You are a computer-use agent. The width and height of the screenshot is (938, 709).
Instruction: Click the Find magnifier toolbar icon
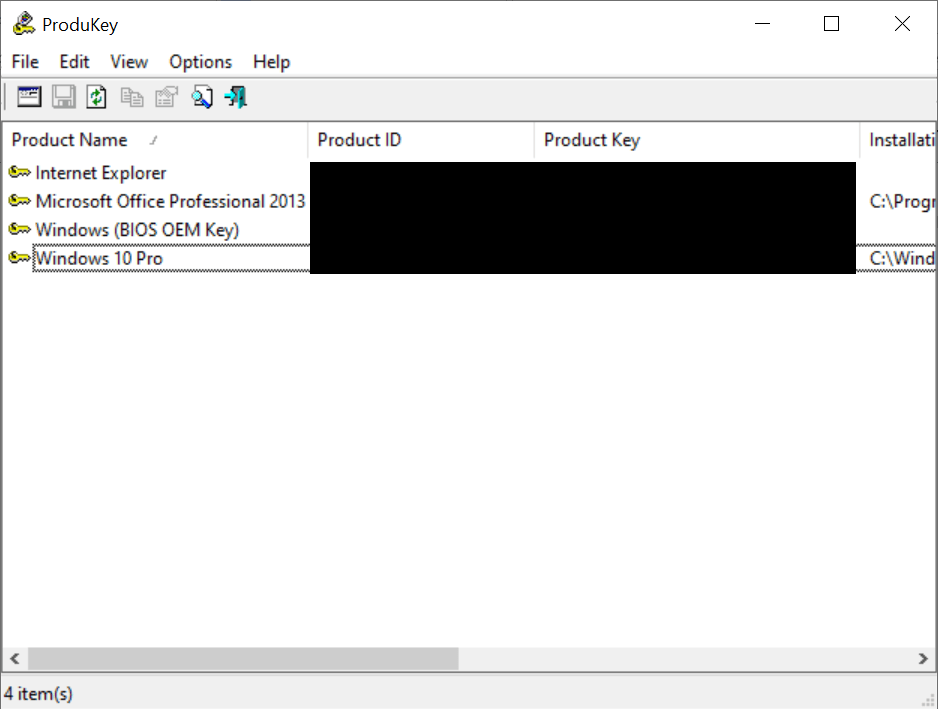coord(202,97)
